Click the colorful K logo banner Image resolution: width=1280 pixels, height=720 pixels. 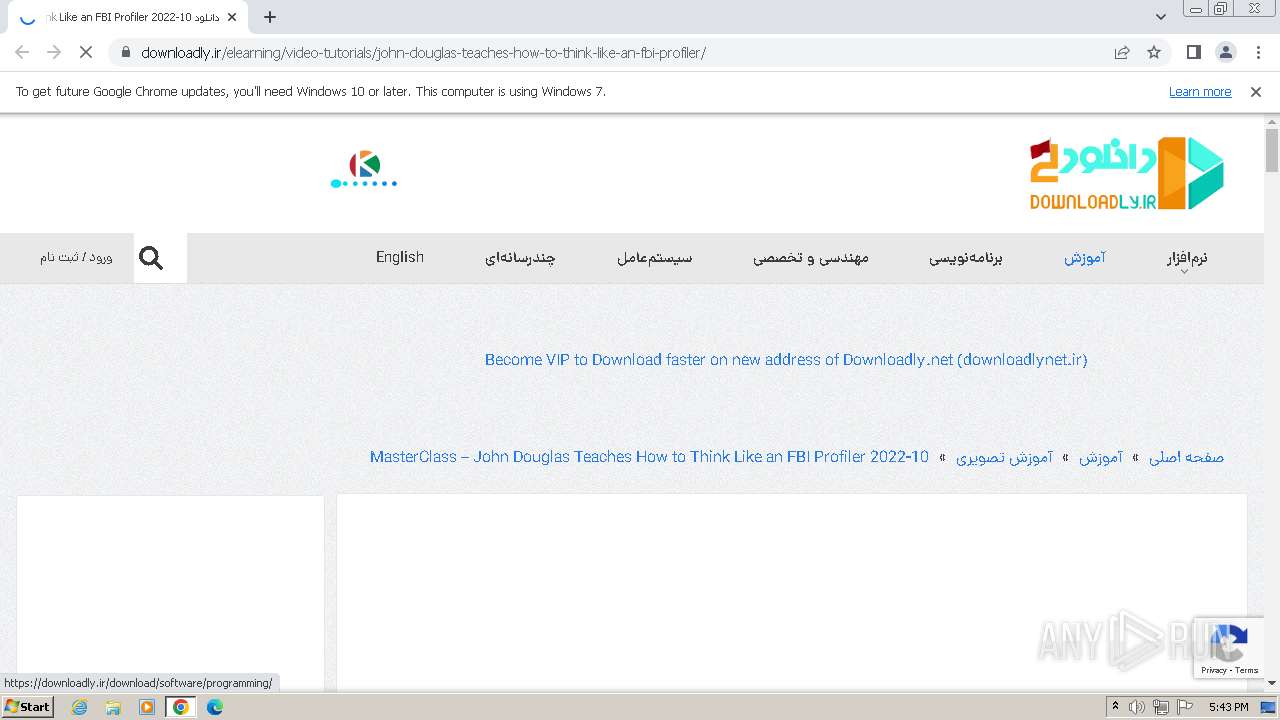(364, 169)
